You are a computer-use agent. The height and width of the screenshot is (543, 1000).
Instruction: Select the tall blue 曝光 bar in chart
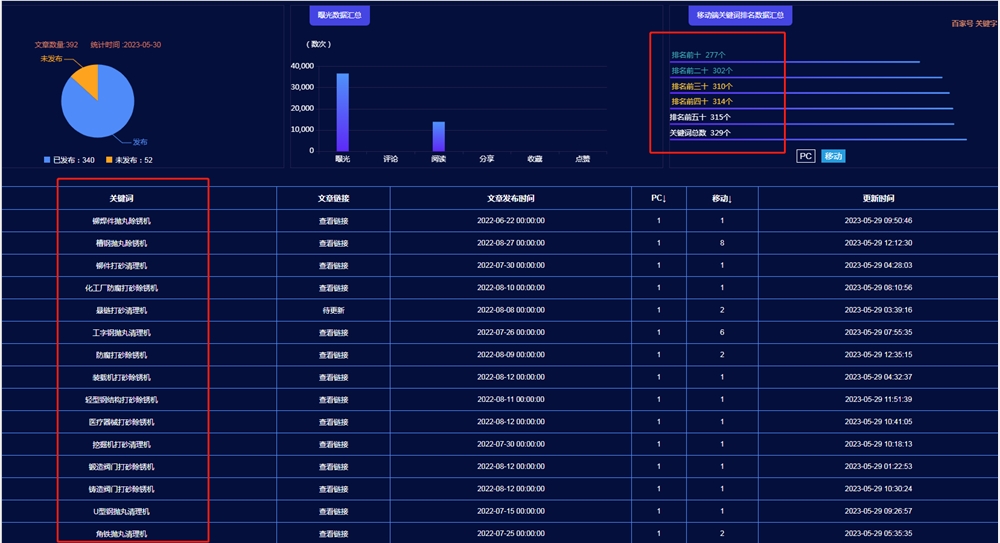click(342, 112)
